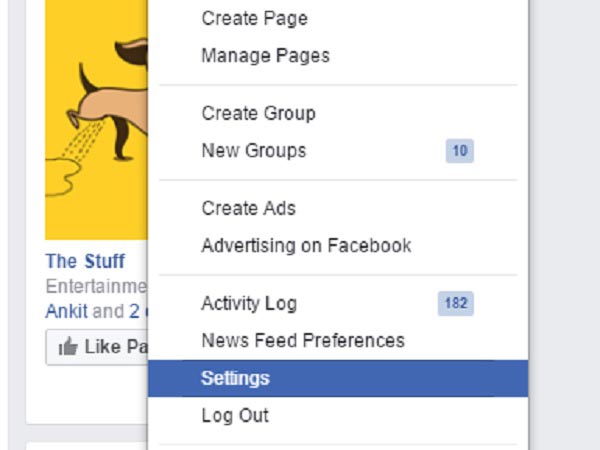Click the thumbs-up icon on Like Page

pos(68,347)
